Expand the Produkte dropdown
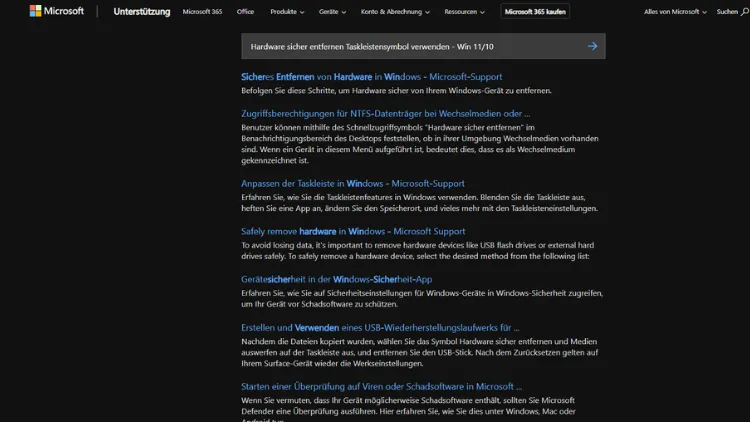The height and width of the screenshot is (422, 750). coord(287,11)
